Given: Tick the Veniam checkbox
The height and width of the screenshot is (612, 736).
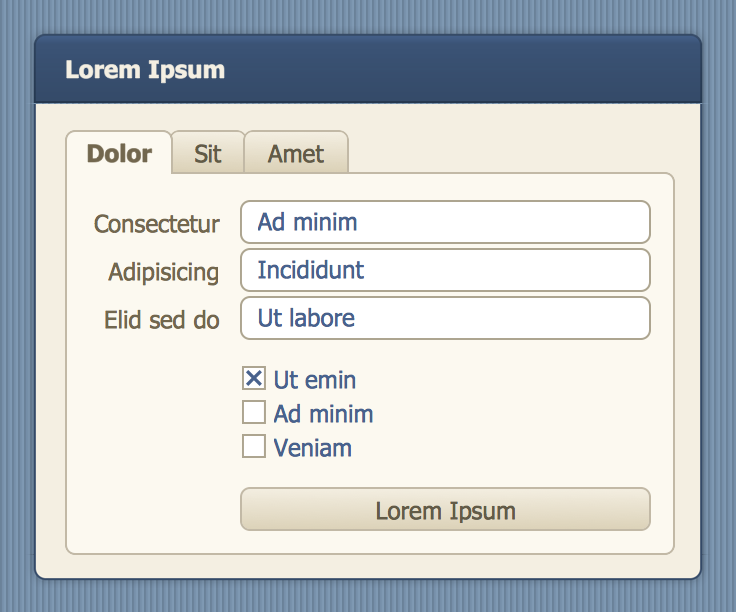Looking at the screenshot, I should (254, 446).
